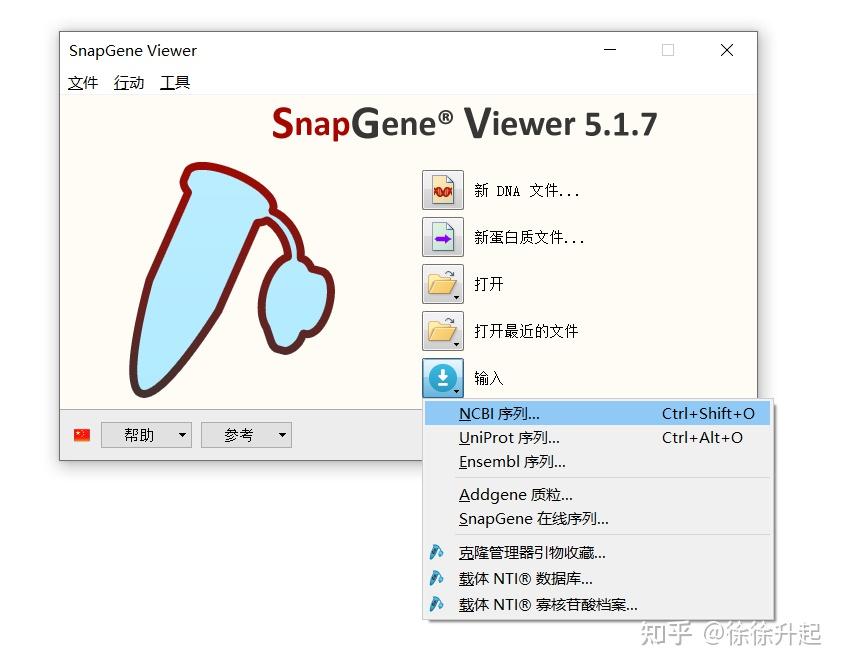
Task: Click the open folder icon beside 打开
Action: coord(442,284)
